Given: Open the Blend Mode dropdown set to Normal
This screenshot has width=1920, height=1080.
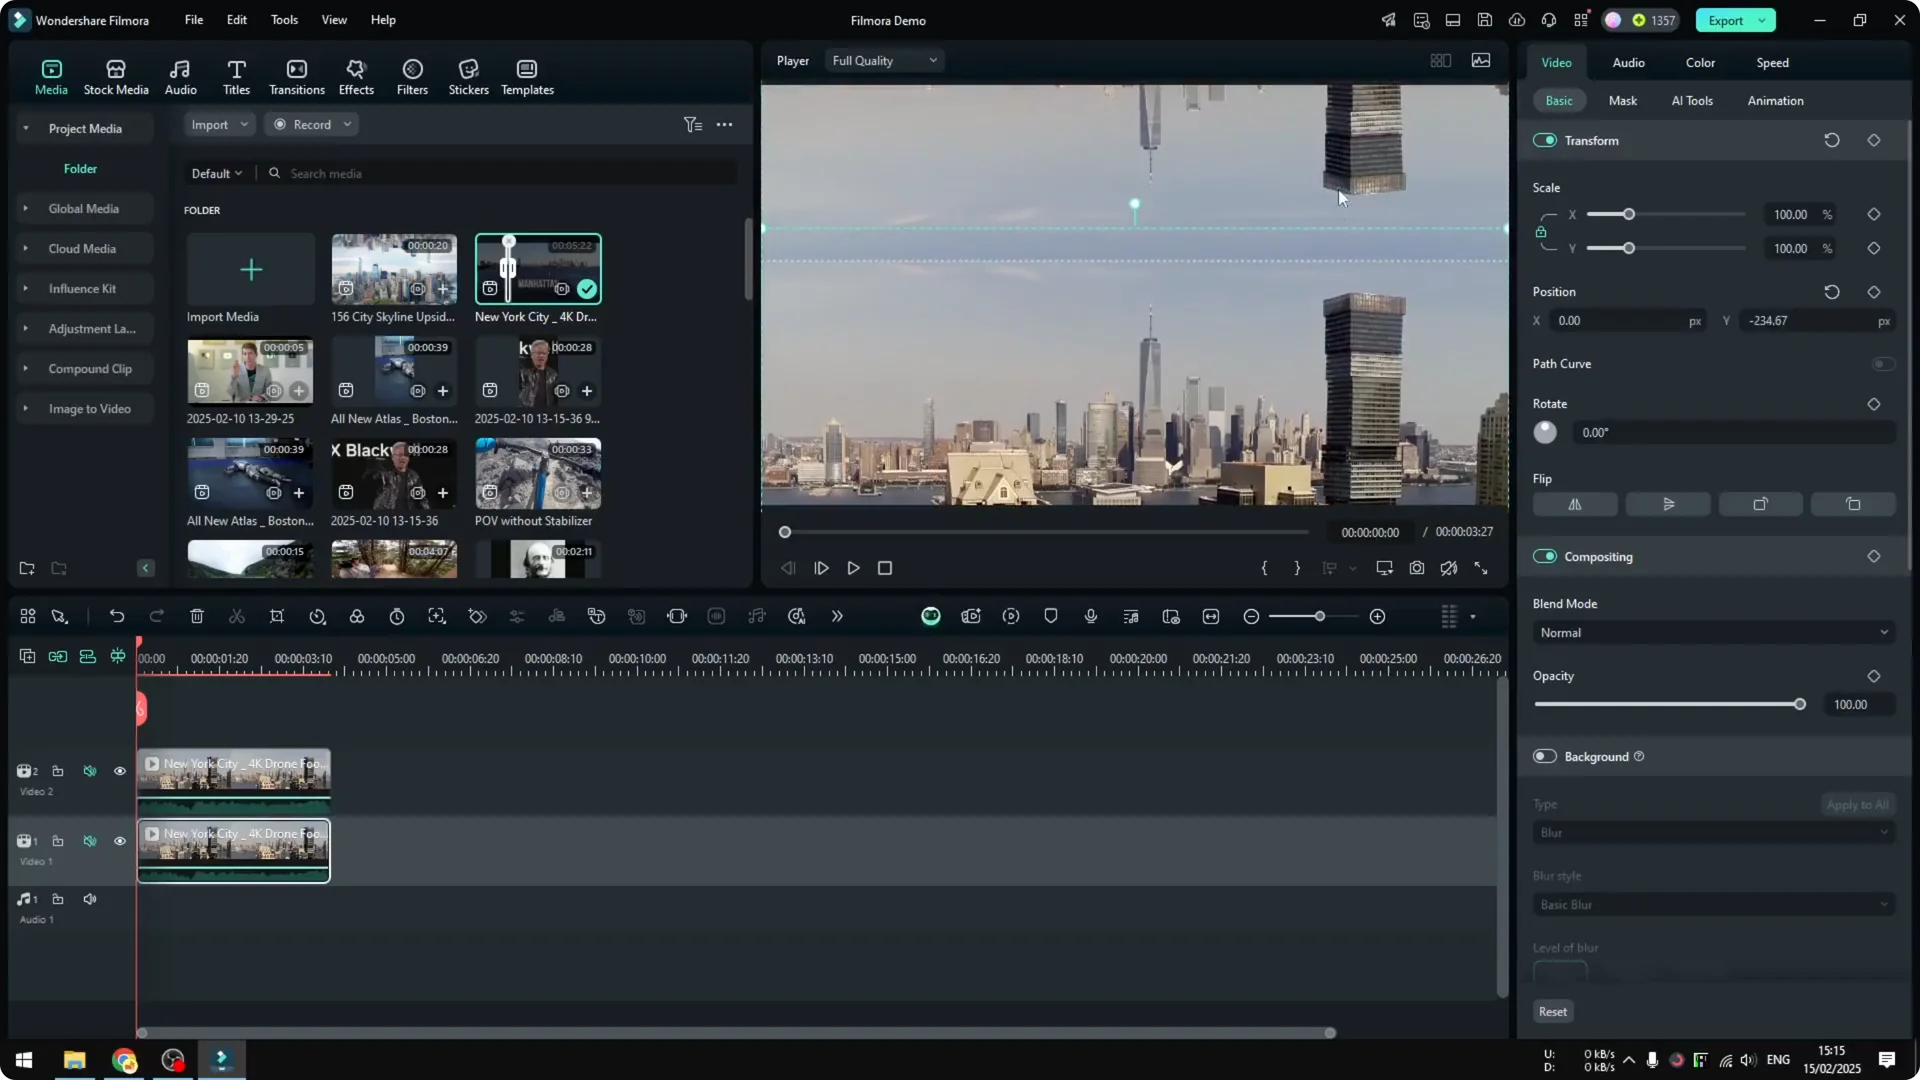Looking at the screenshot, I should pos(1712,632).
